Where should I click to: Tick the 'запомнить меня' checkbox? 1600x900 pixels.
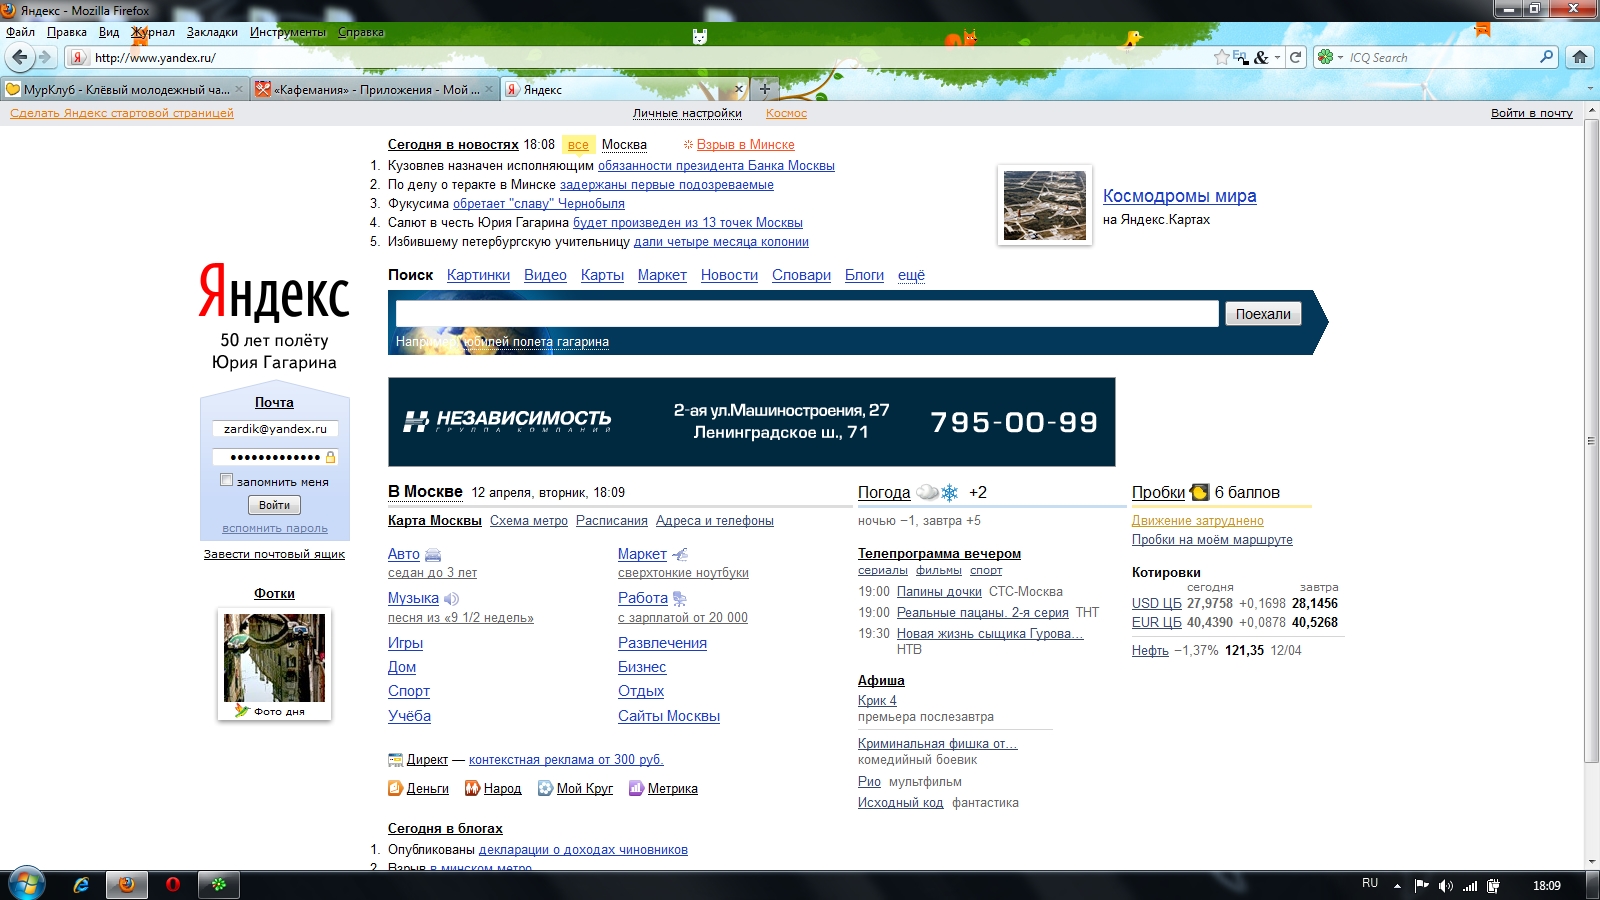[227, 480]
